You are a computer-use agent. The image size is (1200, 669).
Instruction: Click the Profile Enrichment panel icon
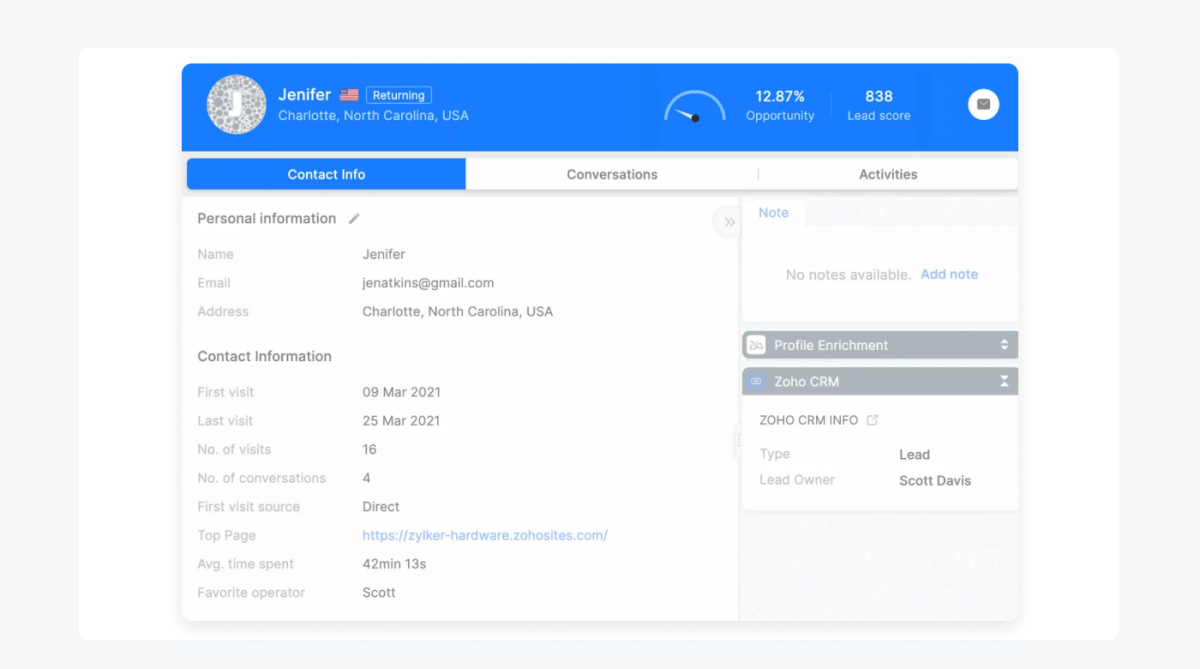757,344
